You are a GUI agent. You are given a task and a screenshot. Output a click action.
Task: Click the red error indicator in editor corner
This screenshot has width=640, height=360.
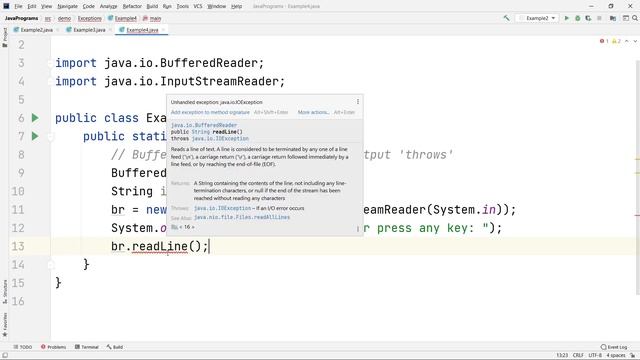pyautogui.click(x=604, y=41)
